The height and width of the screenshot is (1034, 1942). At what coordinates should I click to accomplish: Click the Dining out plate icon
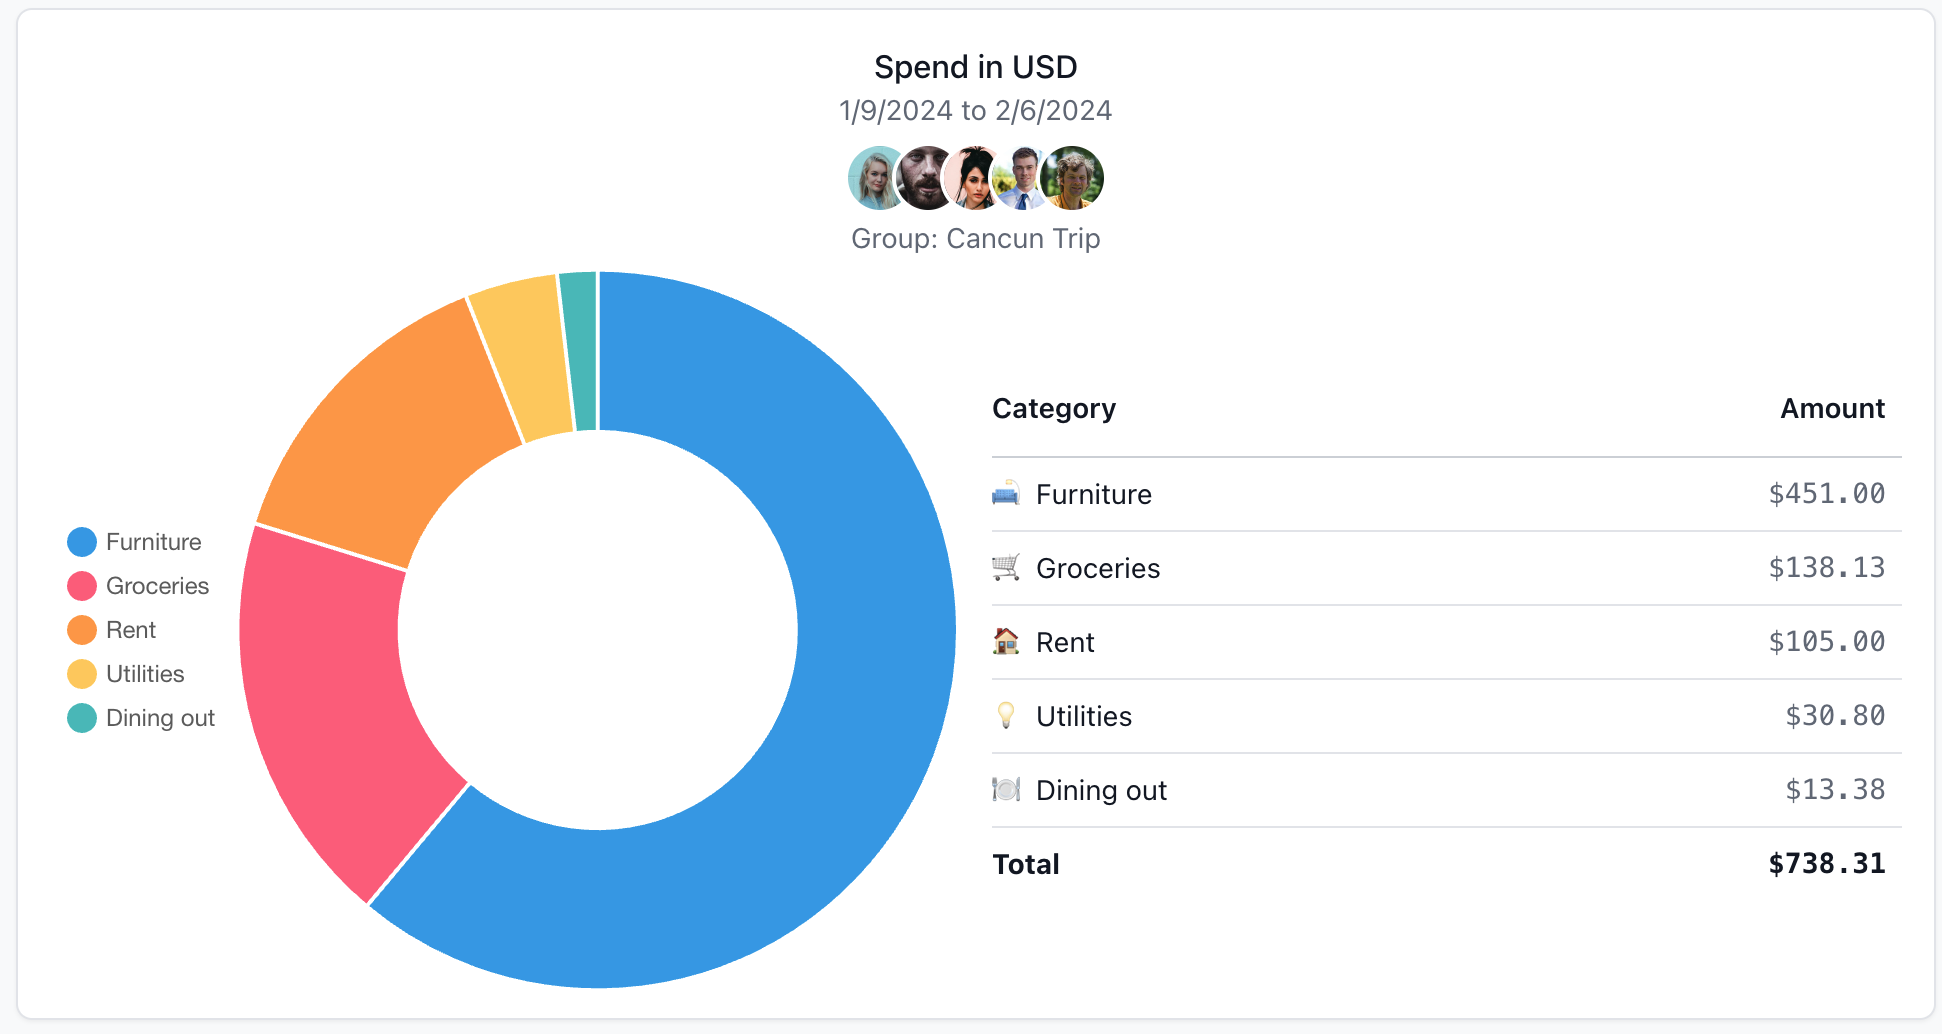(x=1007, y=789)
